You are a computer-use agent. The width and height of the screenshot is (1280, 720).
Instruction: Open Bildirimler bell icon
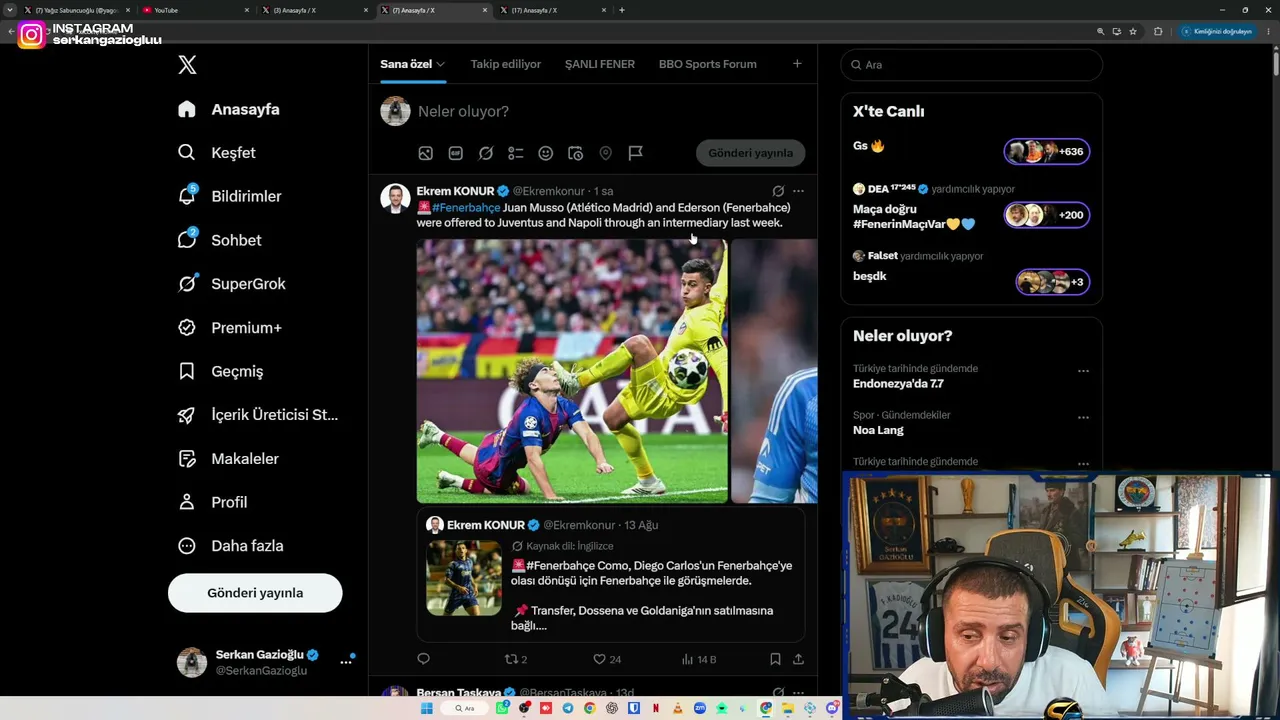pos(187,196)
